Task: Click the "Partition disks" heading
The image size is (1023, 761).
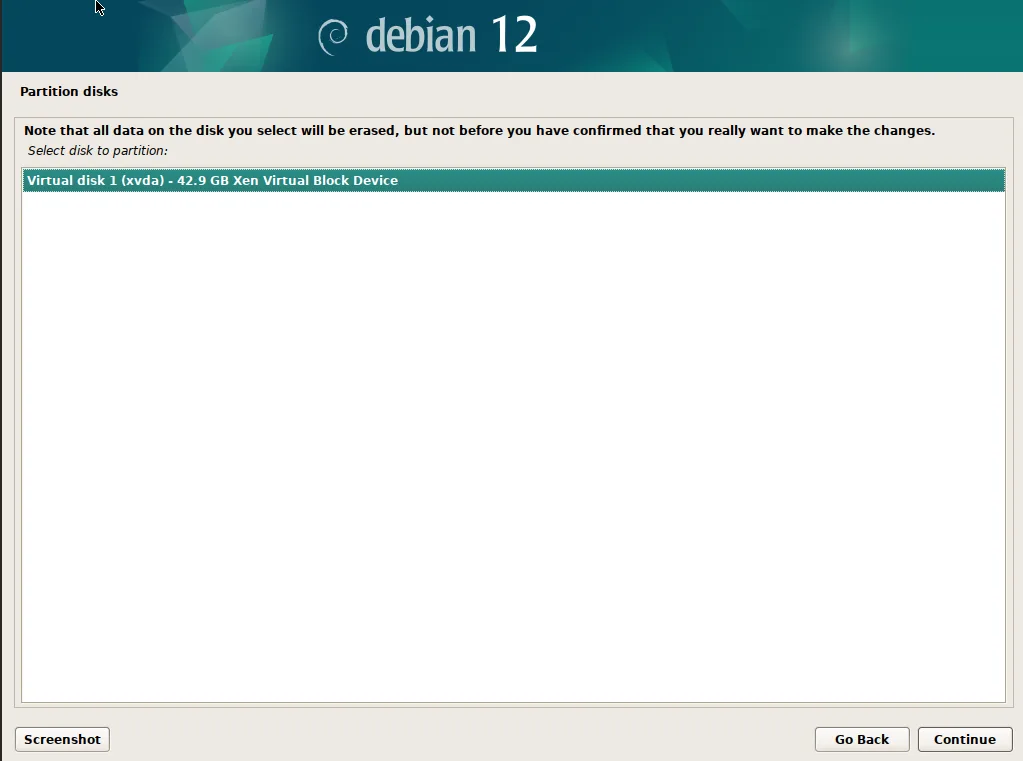Action: coord(69,91)
